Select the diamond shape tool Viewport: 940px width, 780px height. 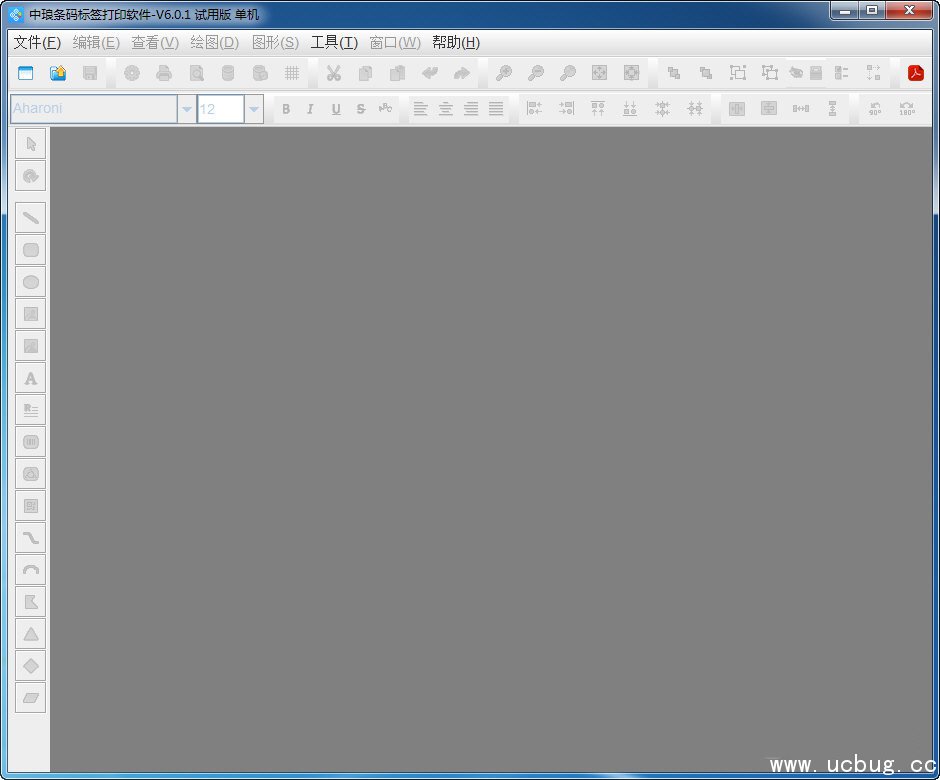(31, 666)
